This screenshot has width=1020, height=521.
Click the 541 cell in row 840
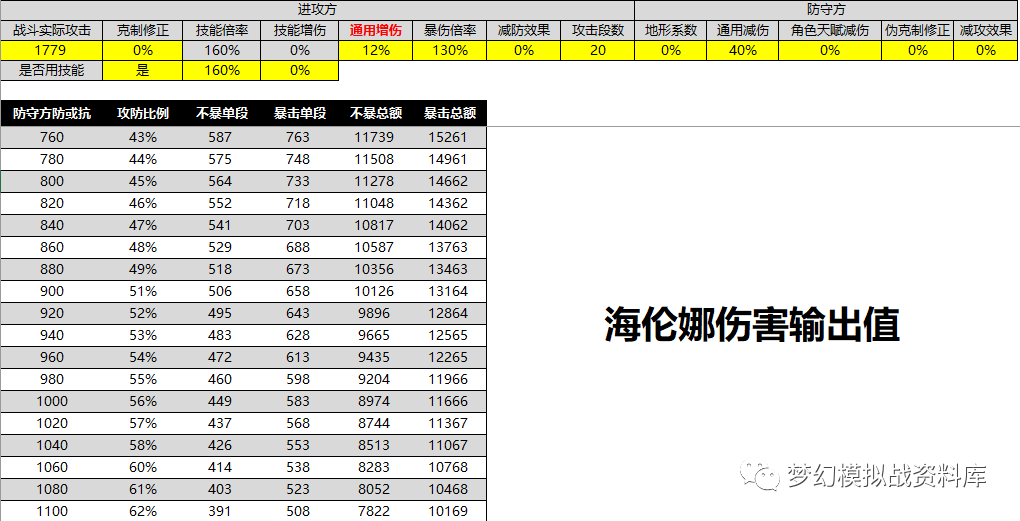[222, 226]
